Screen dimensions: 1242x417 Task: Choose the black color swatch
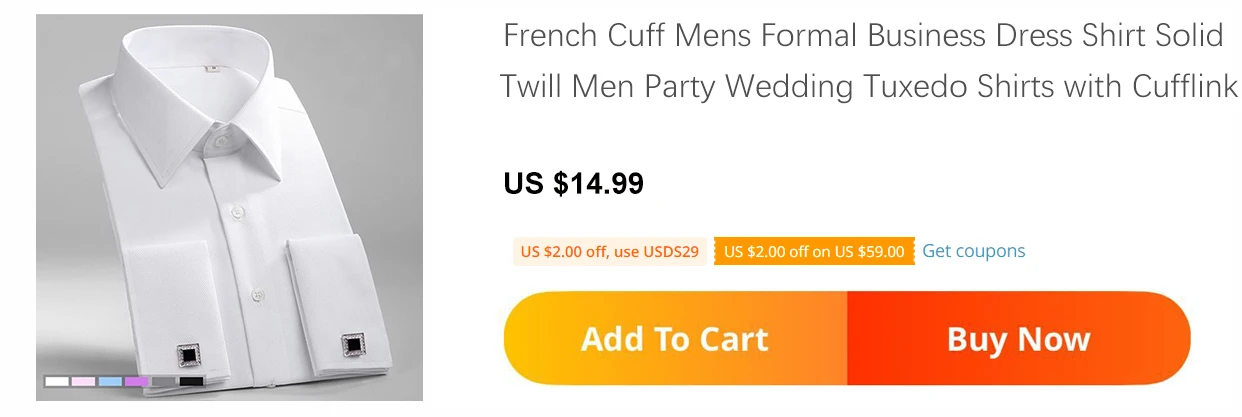coord(191,381)
